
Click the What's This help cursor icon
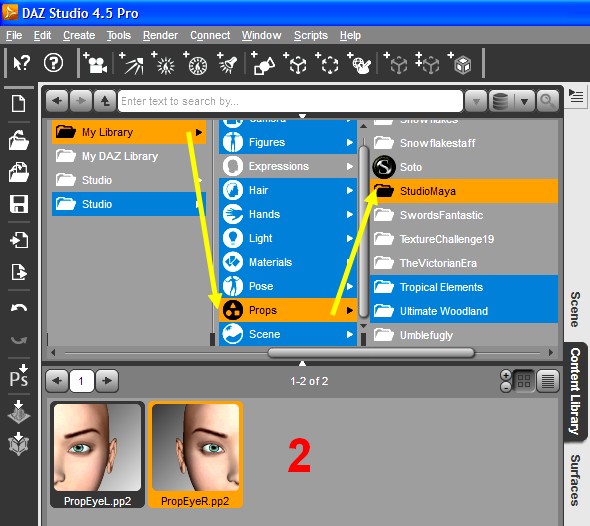(x=21, y=63)
